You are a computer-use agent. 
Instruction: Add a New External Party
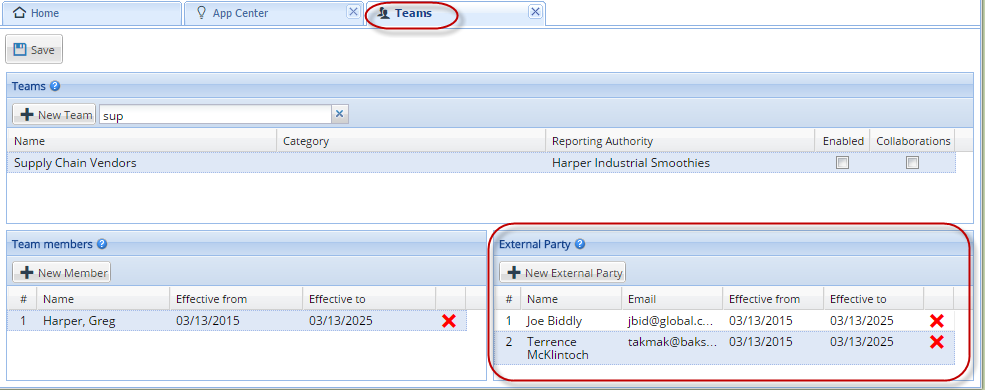[563, 273]
